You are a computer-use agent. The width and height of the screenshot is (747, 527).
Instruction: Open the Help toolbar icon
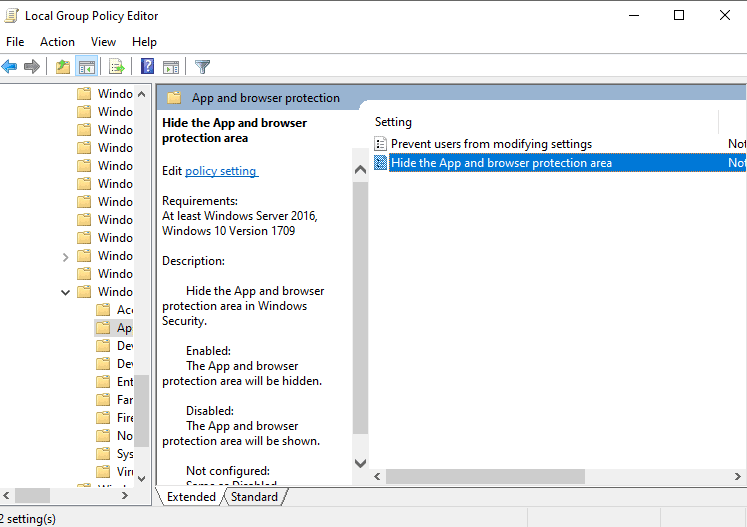click(x=148, y=67)
